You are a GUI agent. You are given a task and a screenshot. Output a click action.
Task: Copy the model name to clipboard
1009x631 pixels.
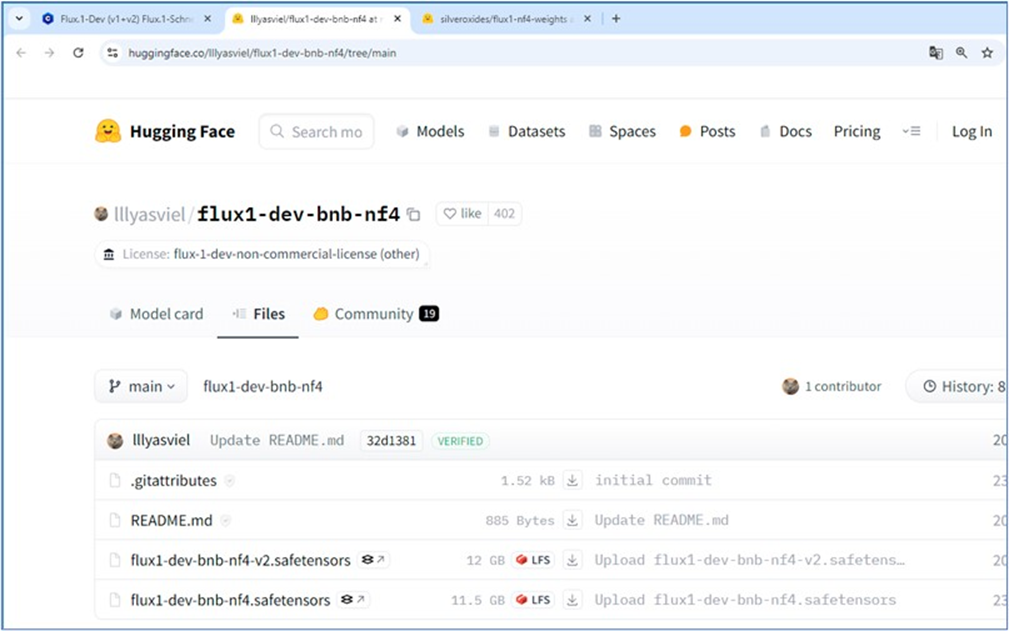tap(414, 215)
